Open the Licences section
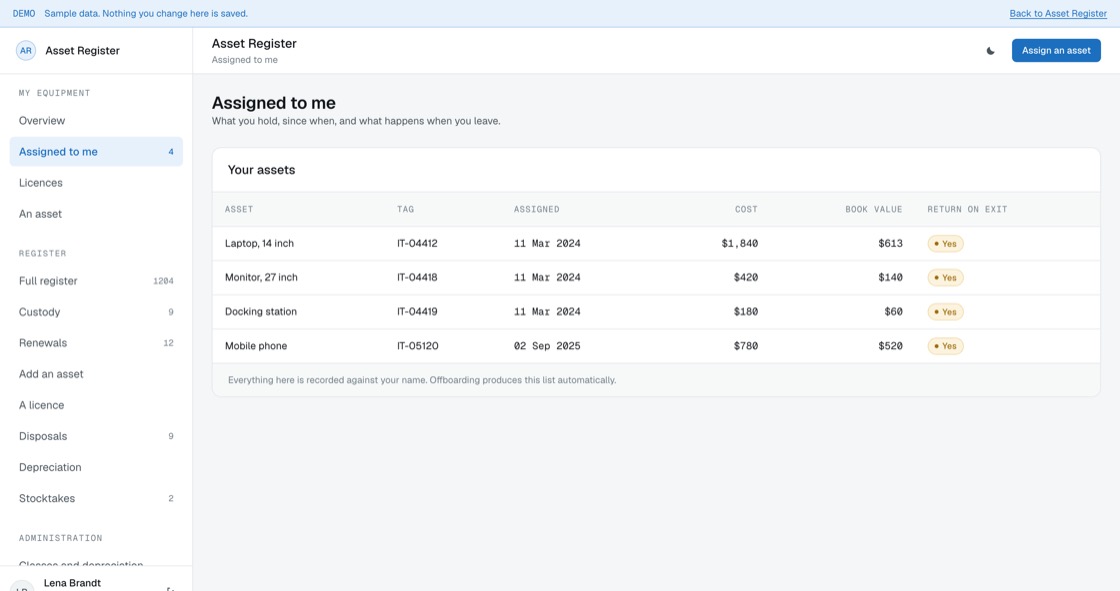The image size is (1120, 591). pos(96,183)
